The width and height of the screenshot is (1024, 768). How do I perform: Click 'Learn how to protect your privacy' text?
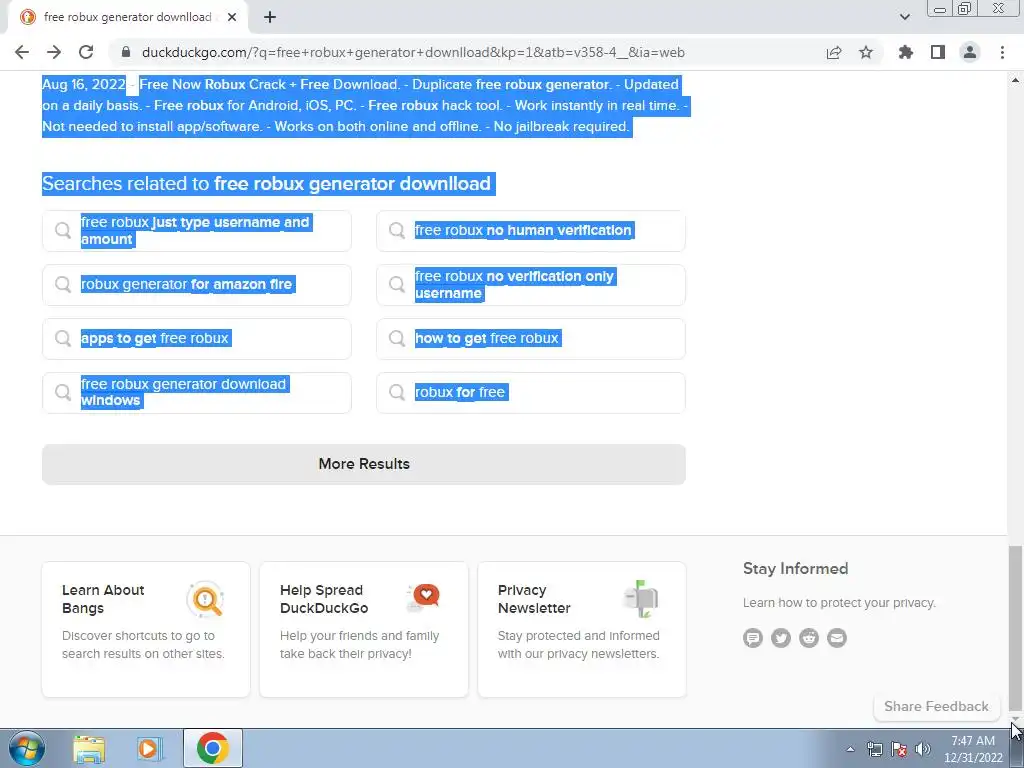(x=839, y=603)
